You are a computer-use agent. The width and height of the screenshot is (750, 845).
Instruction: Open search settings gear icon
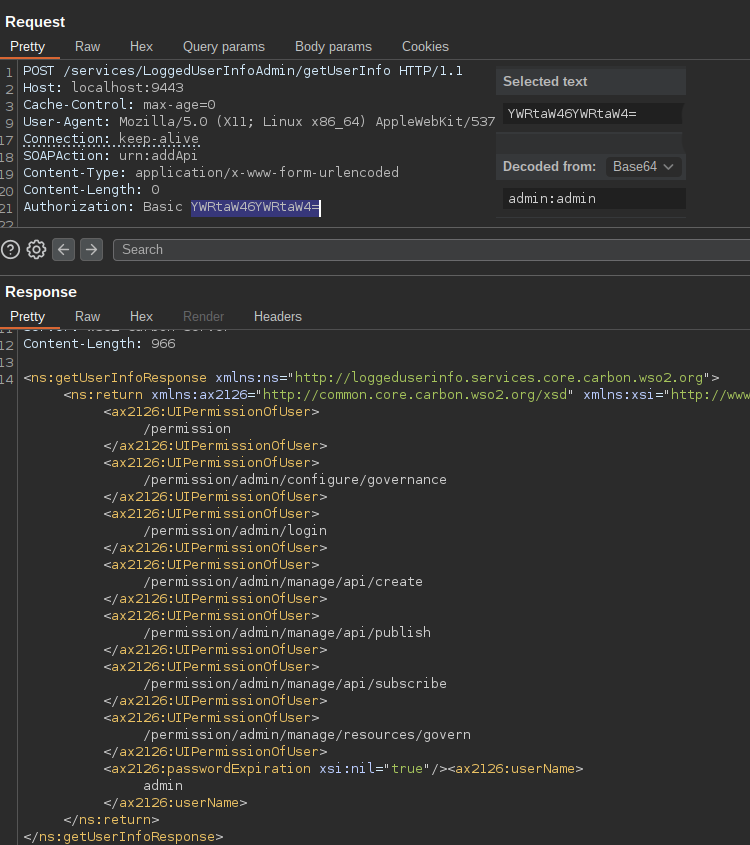[37, 250]
